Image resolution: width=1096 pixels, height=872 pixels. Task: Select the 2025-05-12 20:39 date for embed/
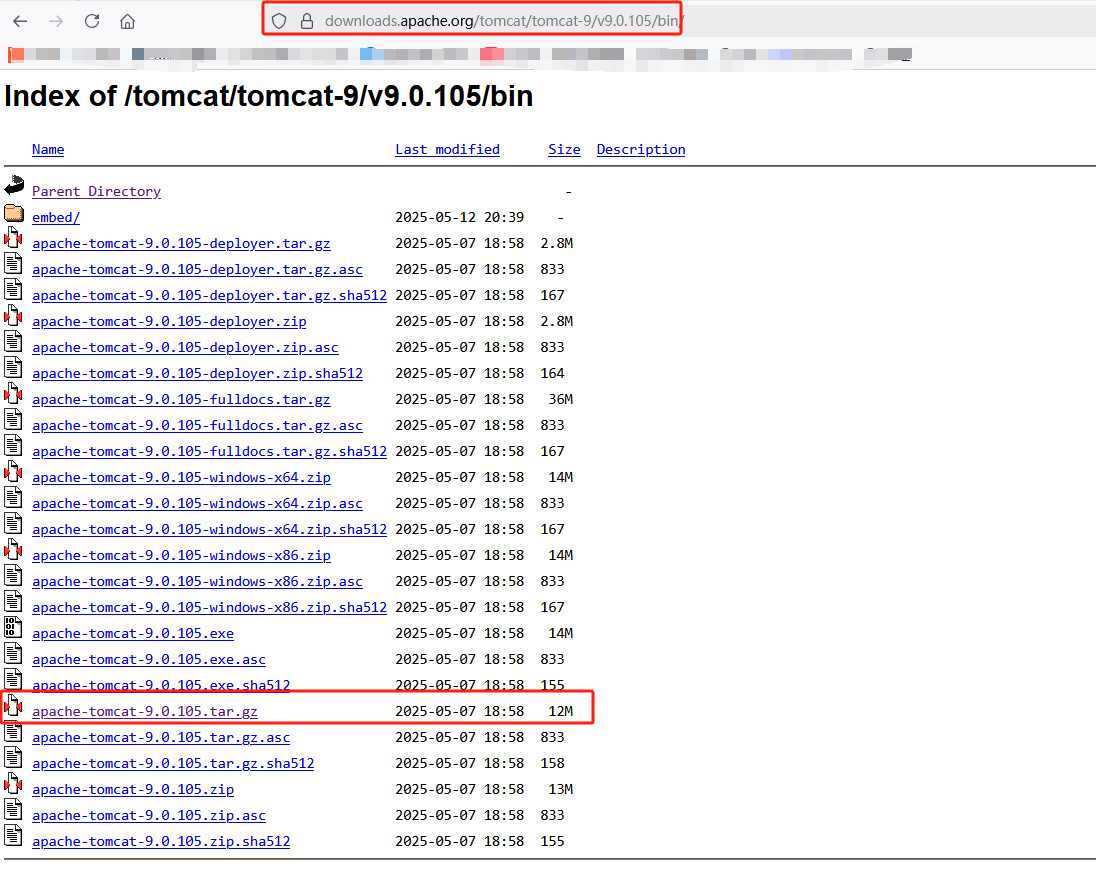(x=459, y=217)
